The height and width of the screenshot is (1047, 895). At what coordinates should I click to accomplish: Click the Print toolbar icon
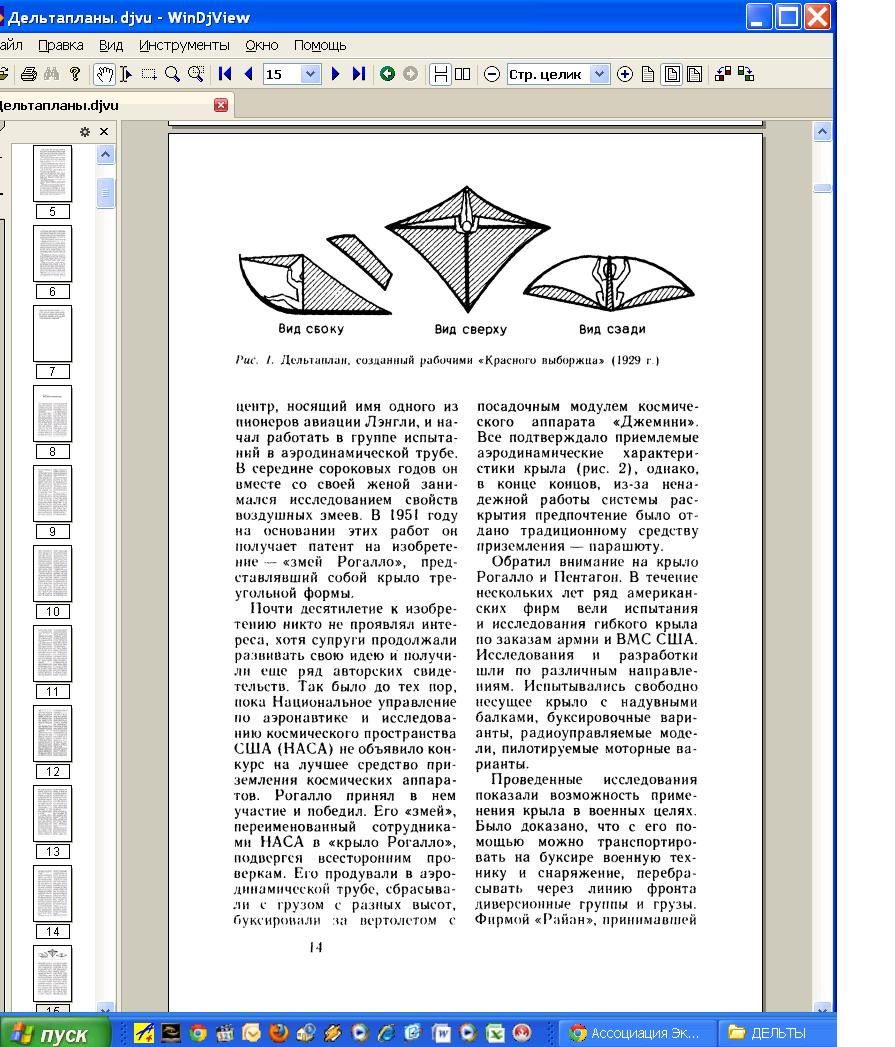point(29,74)
